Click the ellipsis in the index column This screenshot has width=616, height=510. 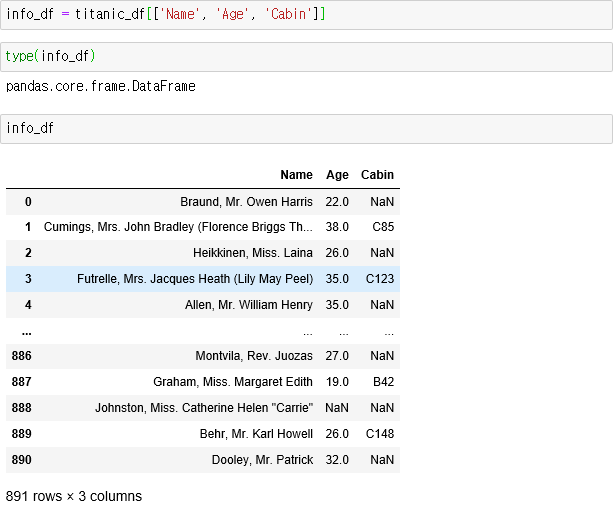(x=26, y=333)
